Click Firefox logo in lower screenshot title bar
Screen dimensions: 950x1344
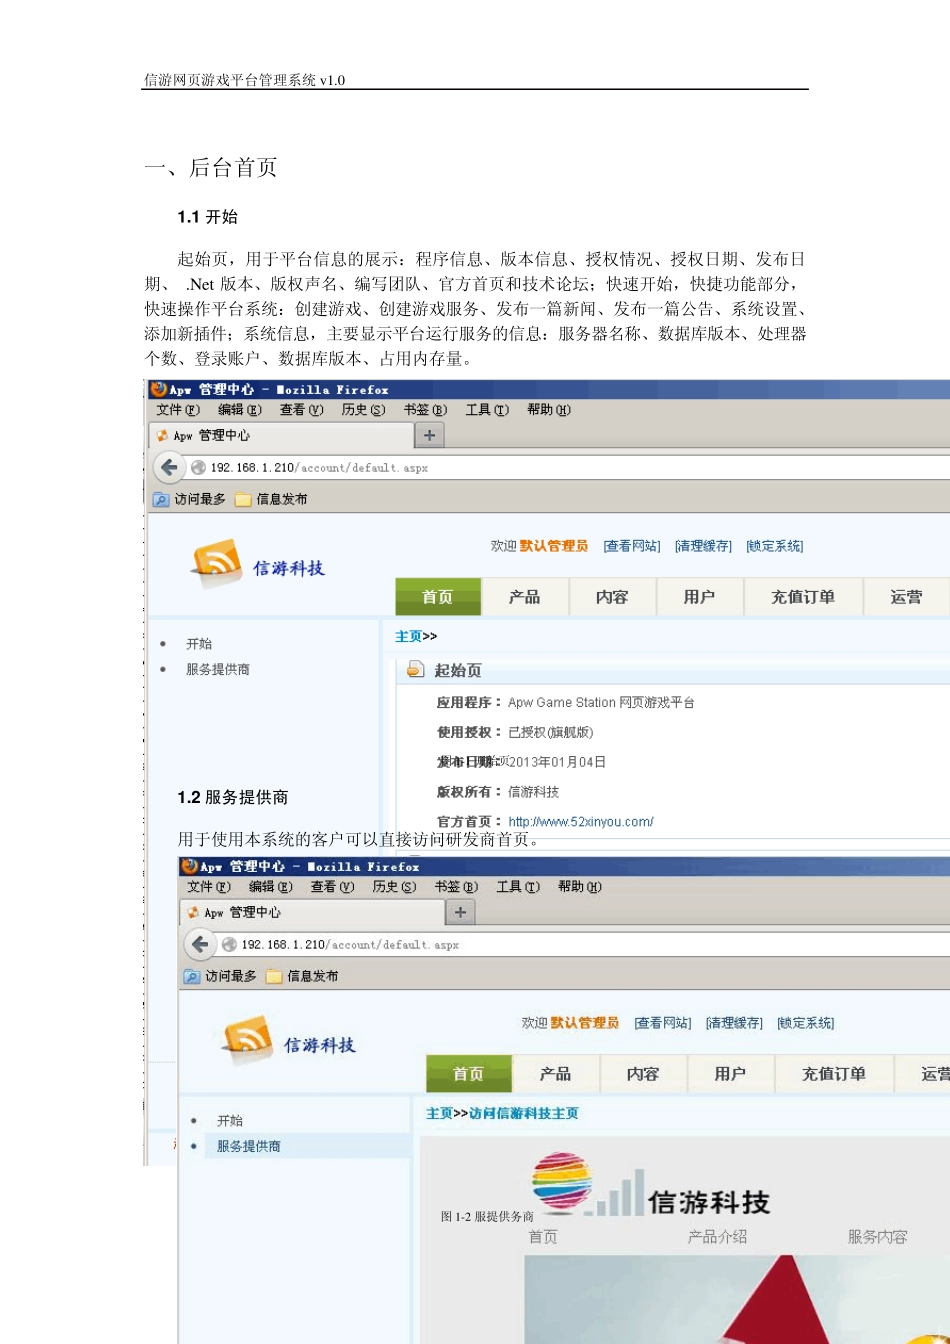click(189, 866)
